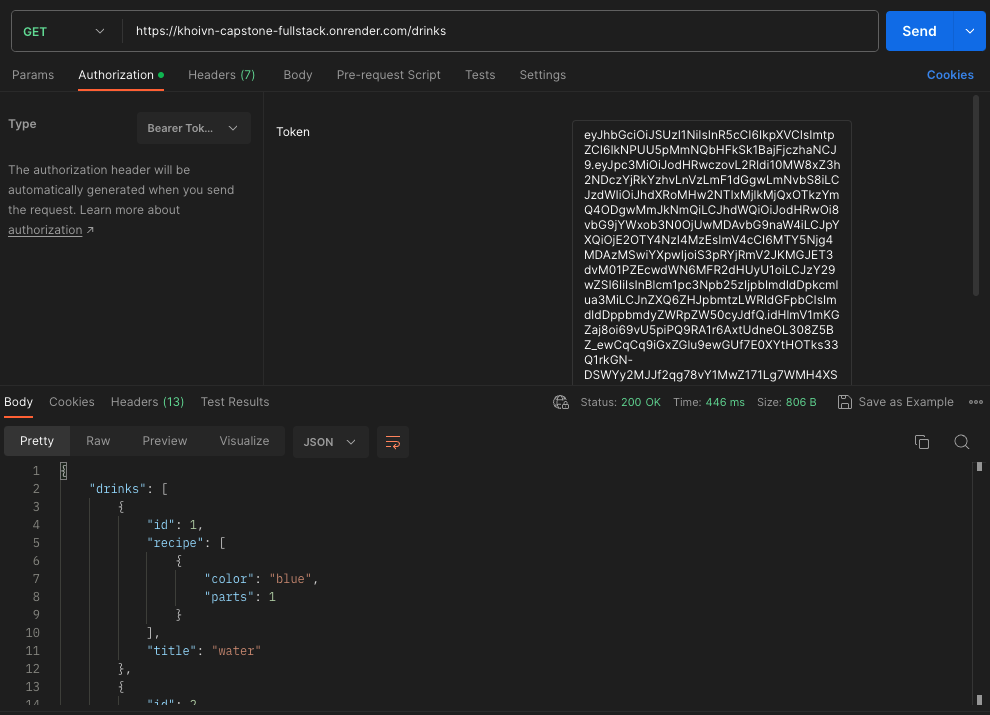
Task: Click the "drinks" key on line 2
Action: [x=117, y=489]
